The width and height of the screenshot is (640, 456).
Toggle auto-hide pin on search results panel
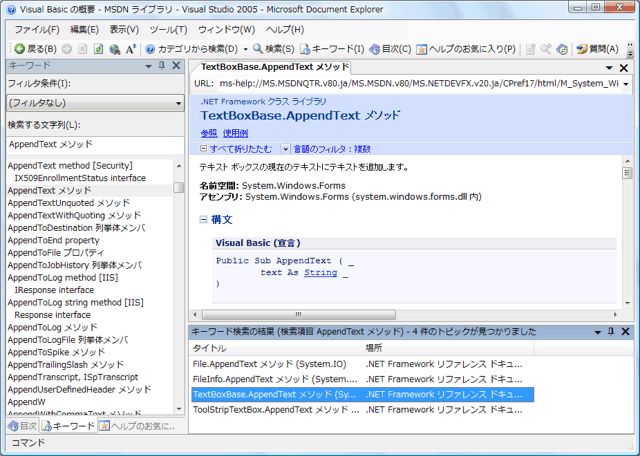(x=611, y=332)
